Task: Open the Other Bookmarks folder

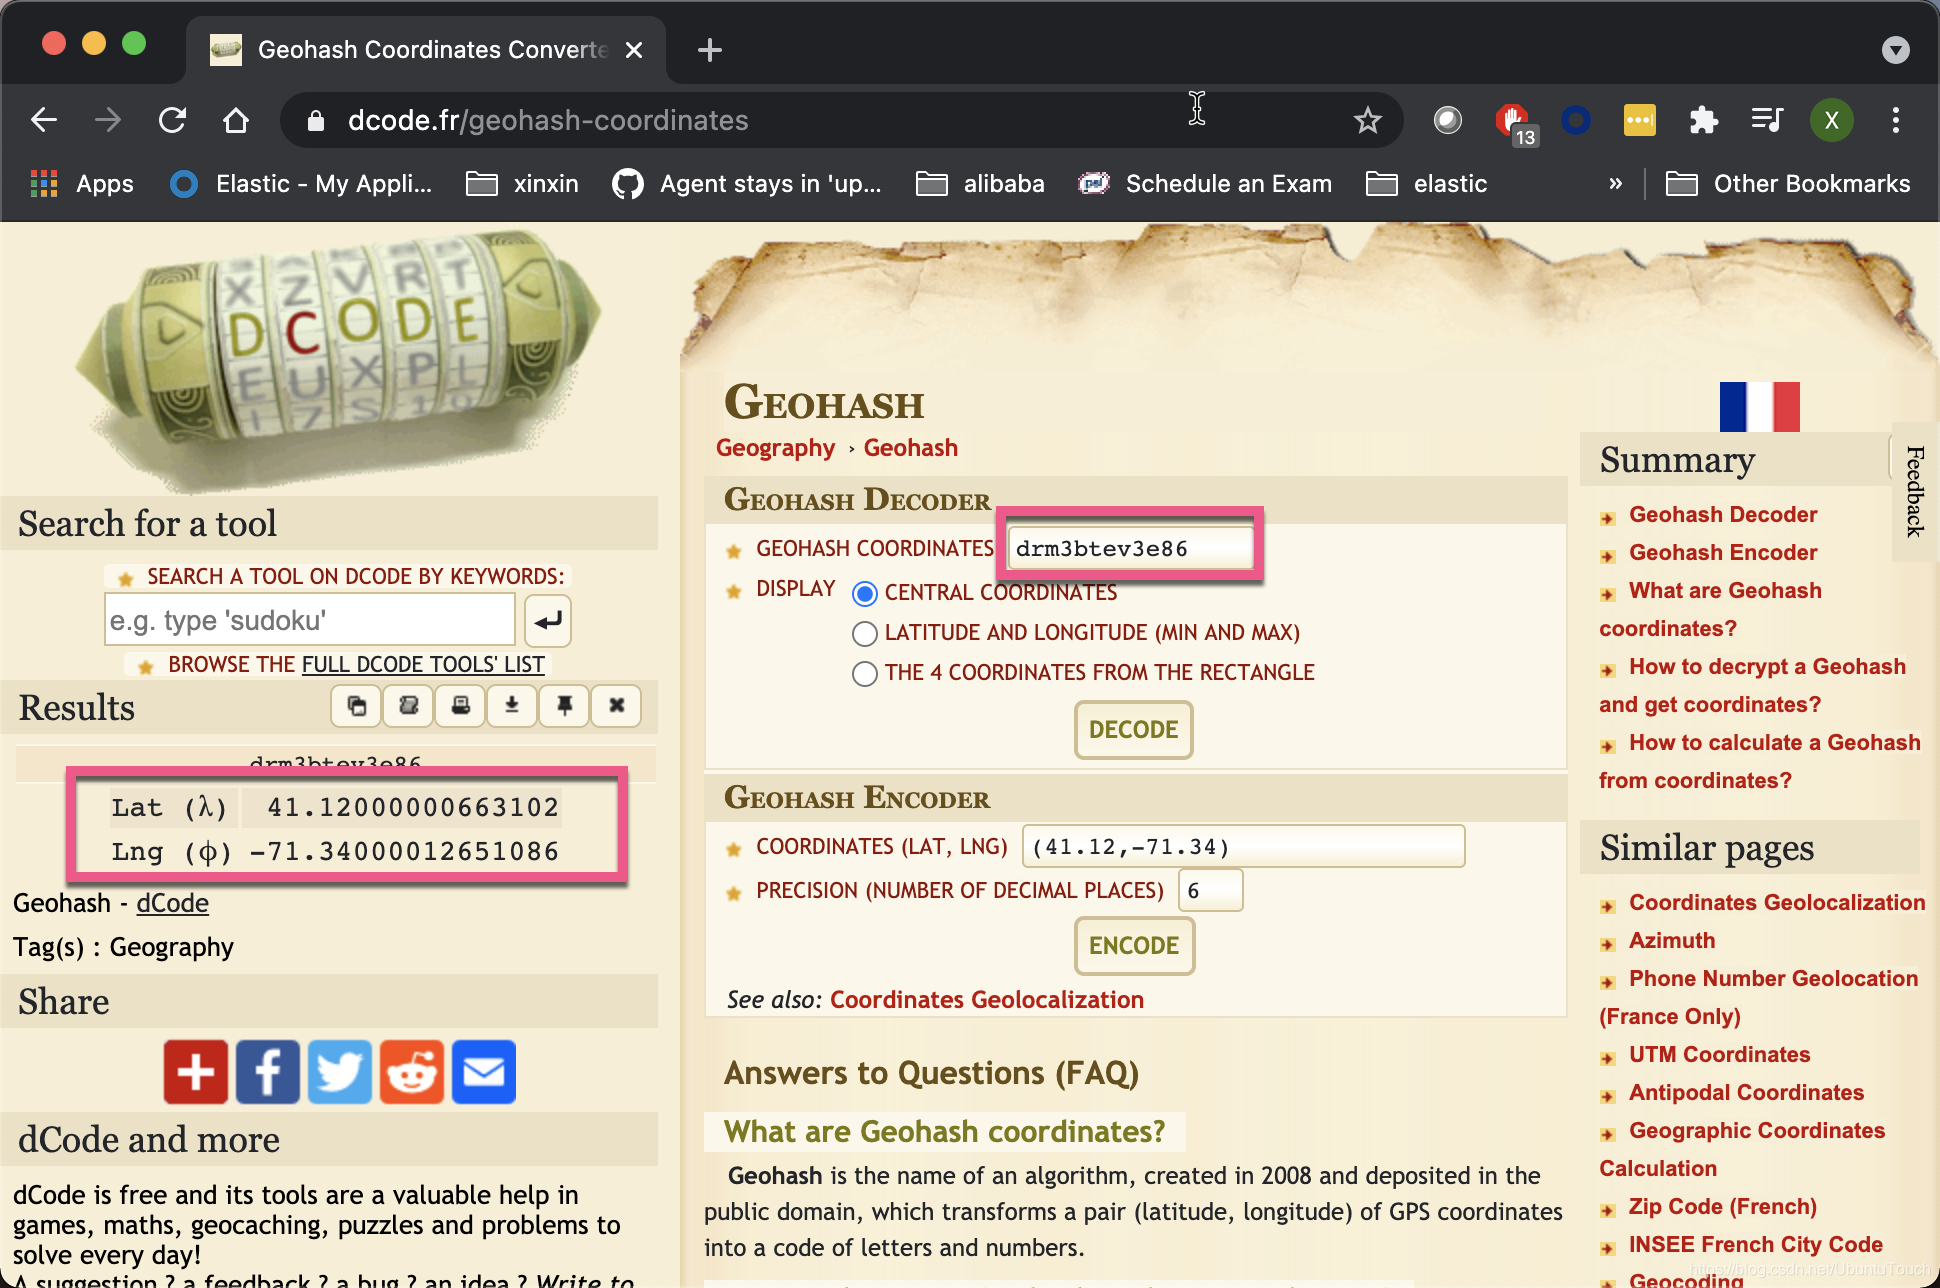Action: (1788, 184)
